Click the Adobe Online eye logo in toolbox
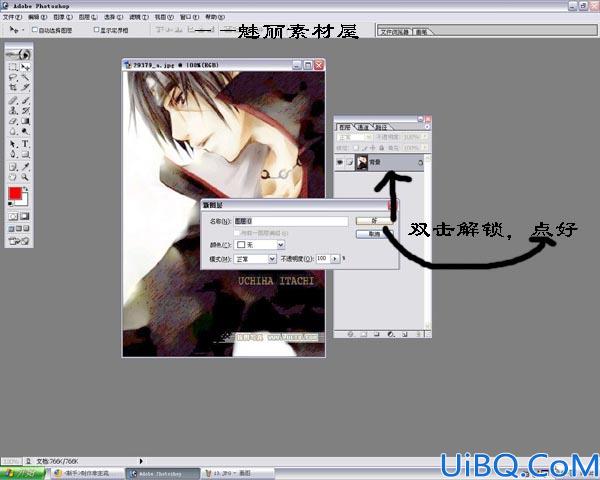Screen dimensions: 600x480 [x=19, y=54]
